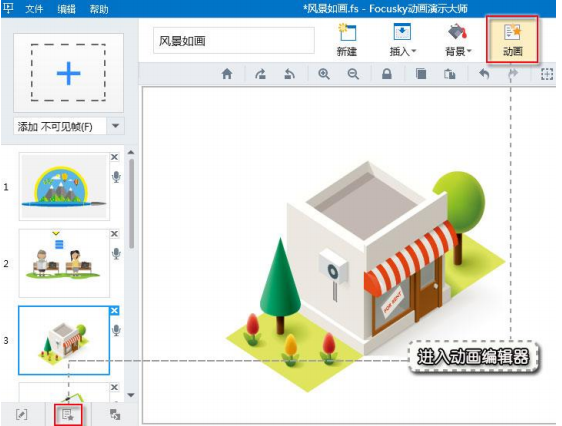This screenshot has width=562, height=426.
Task: Click microphone icon for frame 1
Action: coord(116,177)
